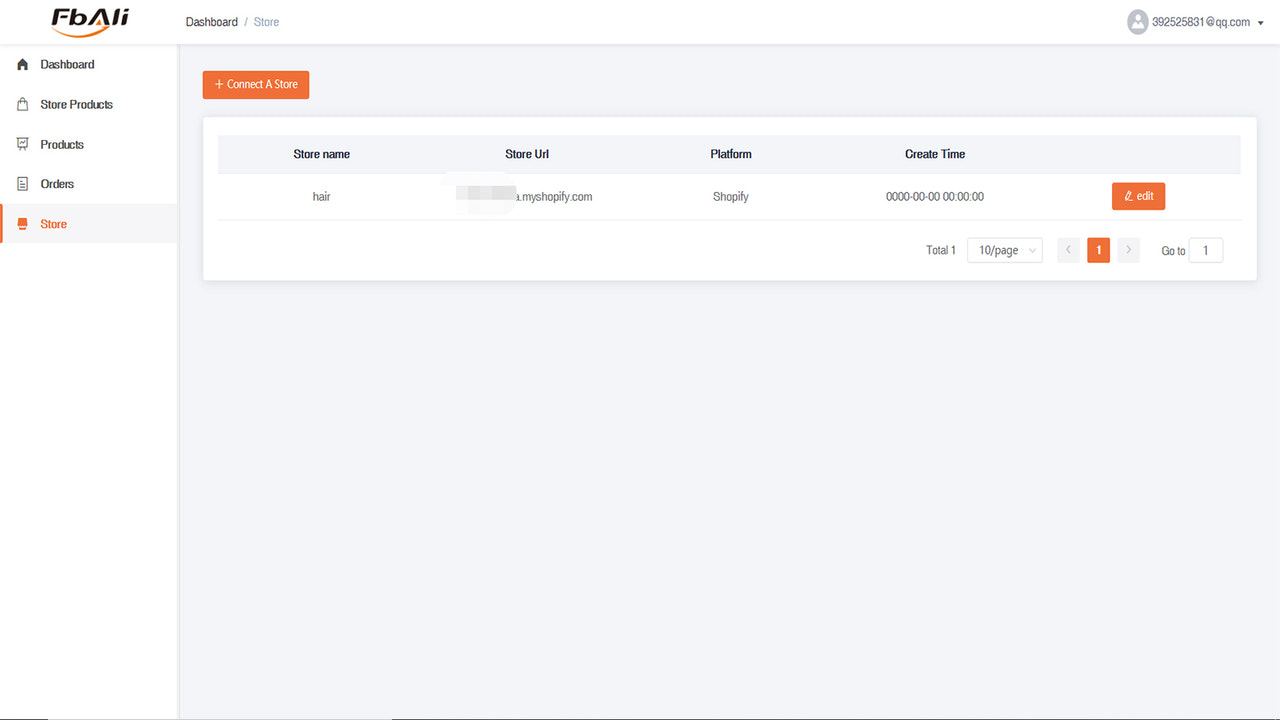Edit the hair store row

click(x=1138, y=196)
